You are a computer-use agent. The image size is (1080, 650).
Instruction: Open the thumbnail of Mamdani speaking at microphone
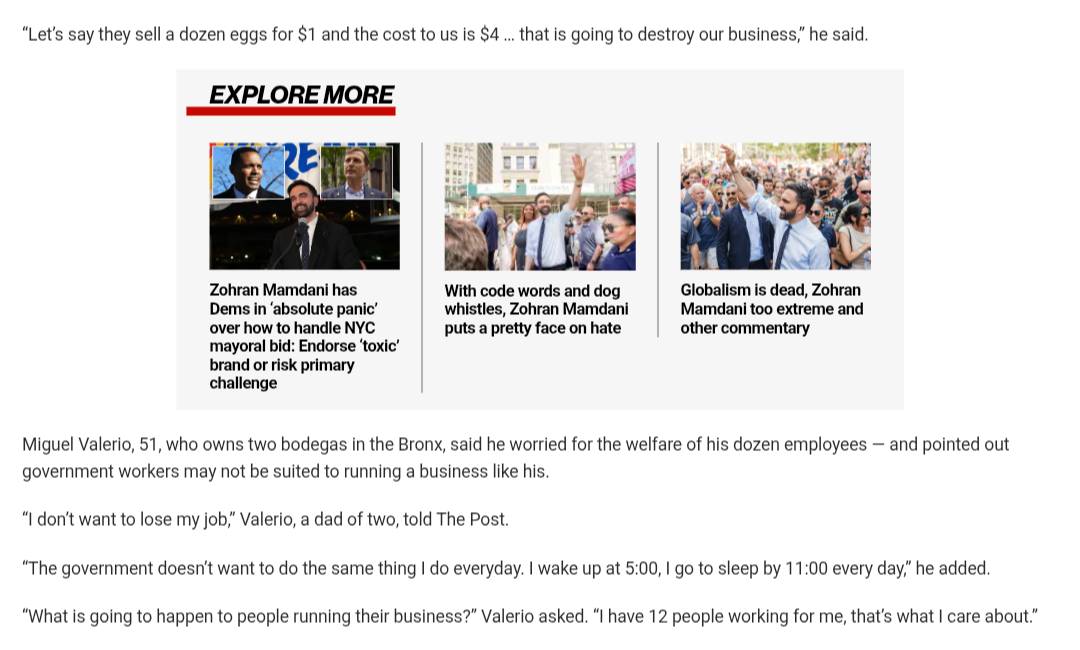[x=304, y=206]
